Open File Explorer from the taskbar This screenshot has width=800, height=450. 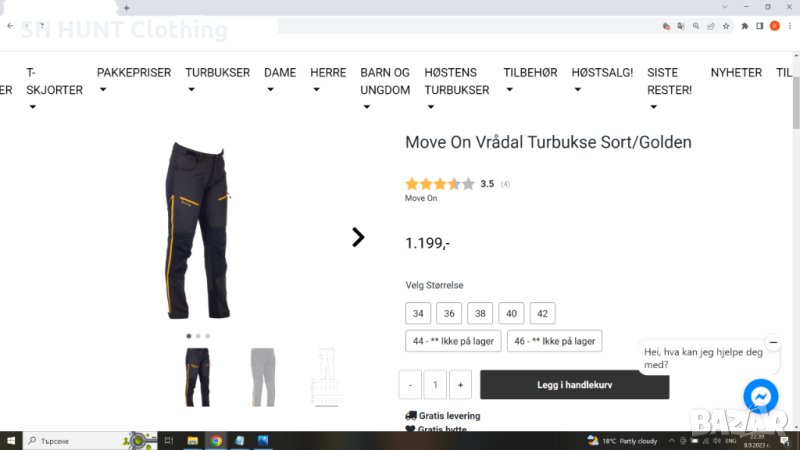tap(192, 441)
